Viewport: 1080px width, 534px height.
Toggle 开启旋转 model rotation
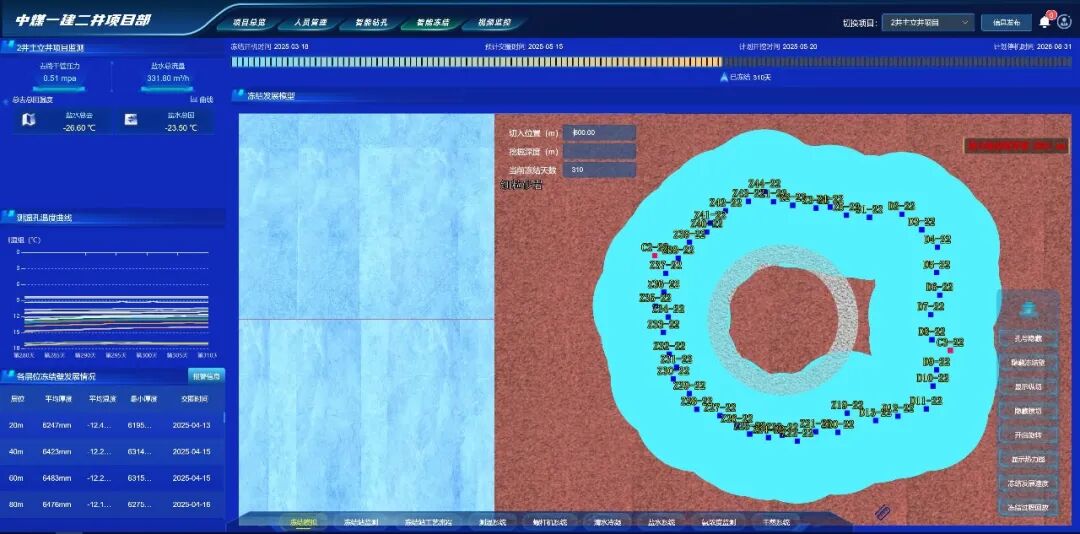point(1028,435)
